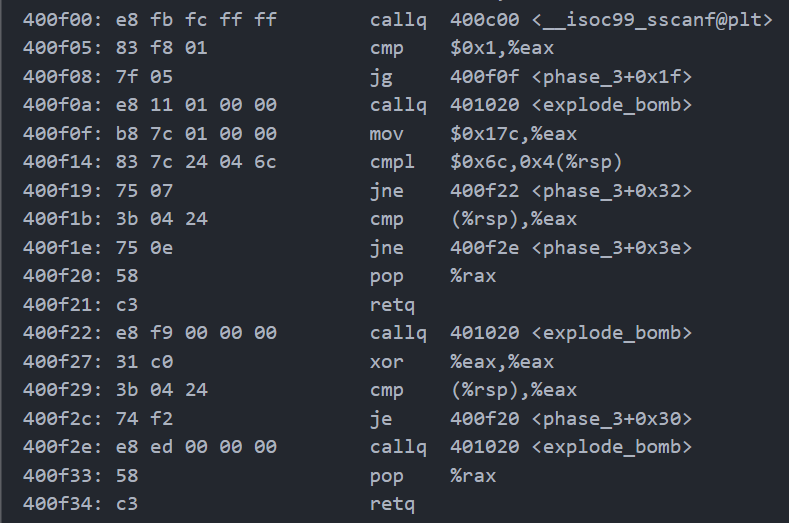The height and width of the screenshot is (523, 789).
Task: Click the mov instruction mnemonic
Action: 385,133
